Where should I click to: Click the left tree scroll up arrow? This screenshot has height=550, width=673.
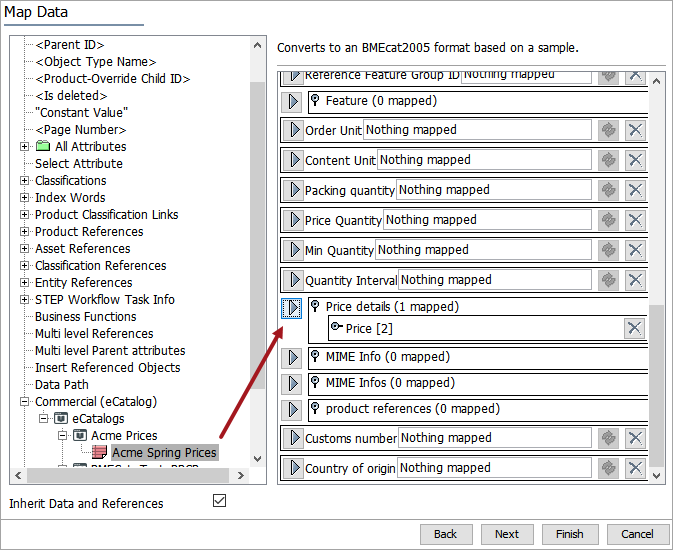click(x=258, y=45)
